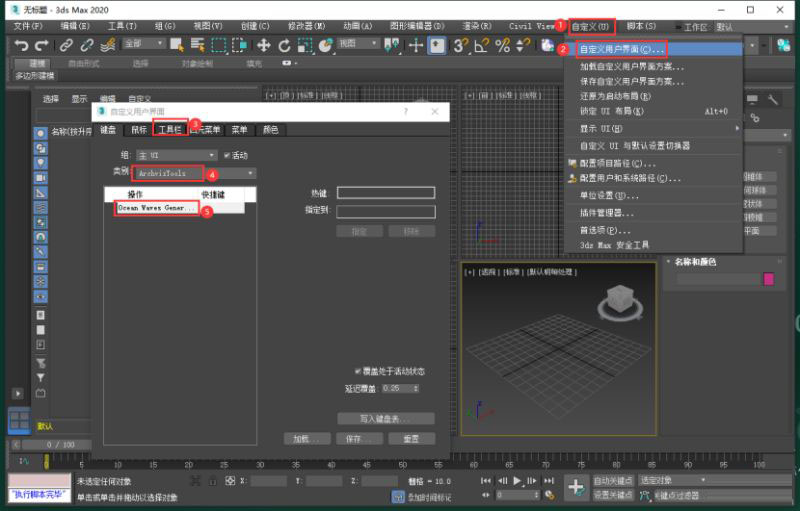Click the 重置 button in dialog
The width and height of the screenshot is (800, 511).
point(411,439)
